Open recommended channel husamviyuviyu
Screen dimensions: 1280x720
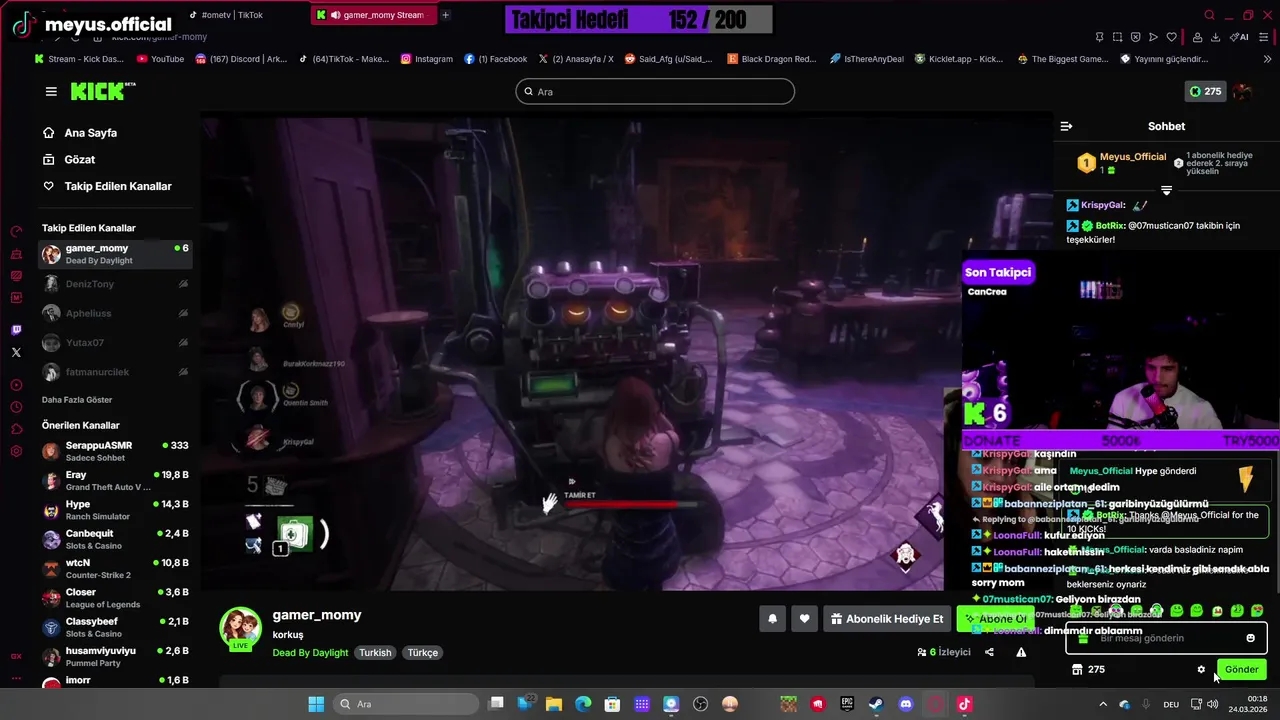click(x=115, y=656)
